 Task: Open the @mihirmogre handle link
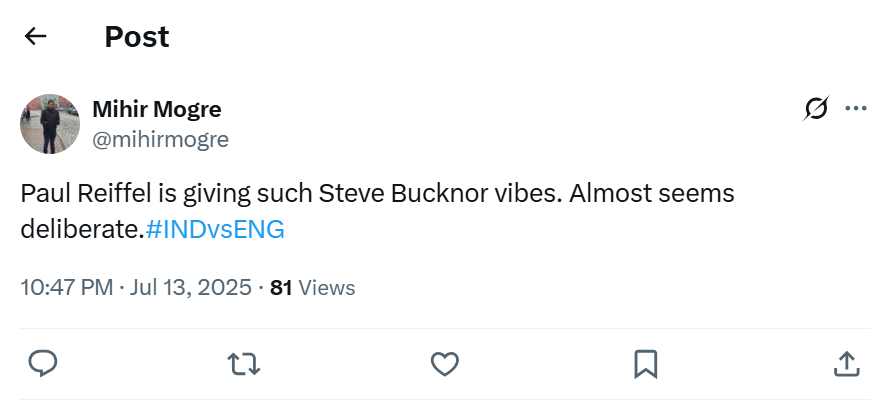click(x=160, y=140)
